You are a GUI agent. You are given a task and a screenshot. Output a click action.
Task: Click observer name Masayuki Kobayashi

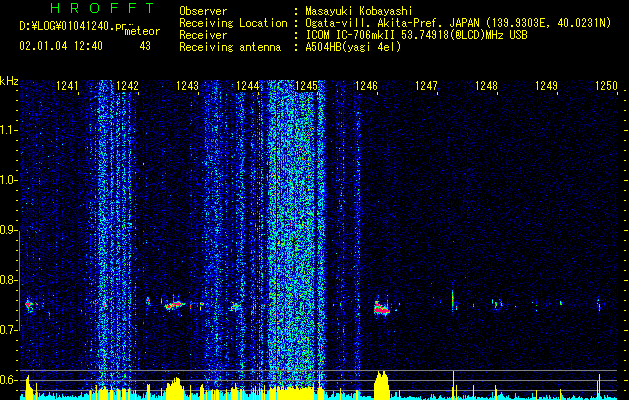click(359, 11)
